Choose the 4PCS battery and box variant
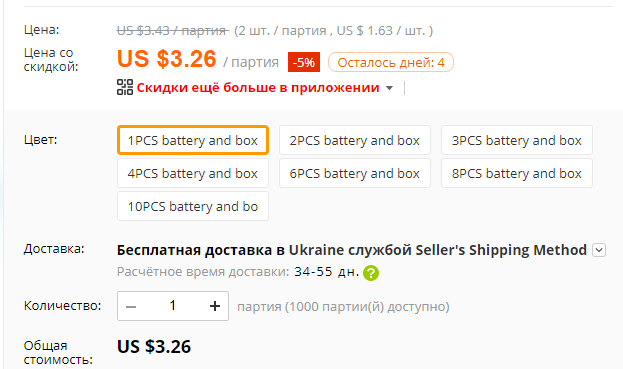This screenshot has width=623, height=369. point(193,173)
